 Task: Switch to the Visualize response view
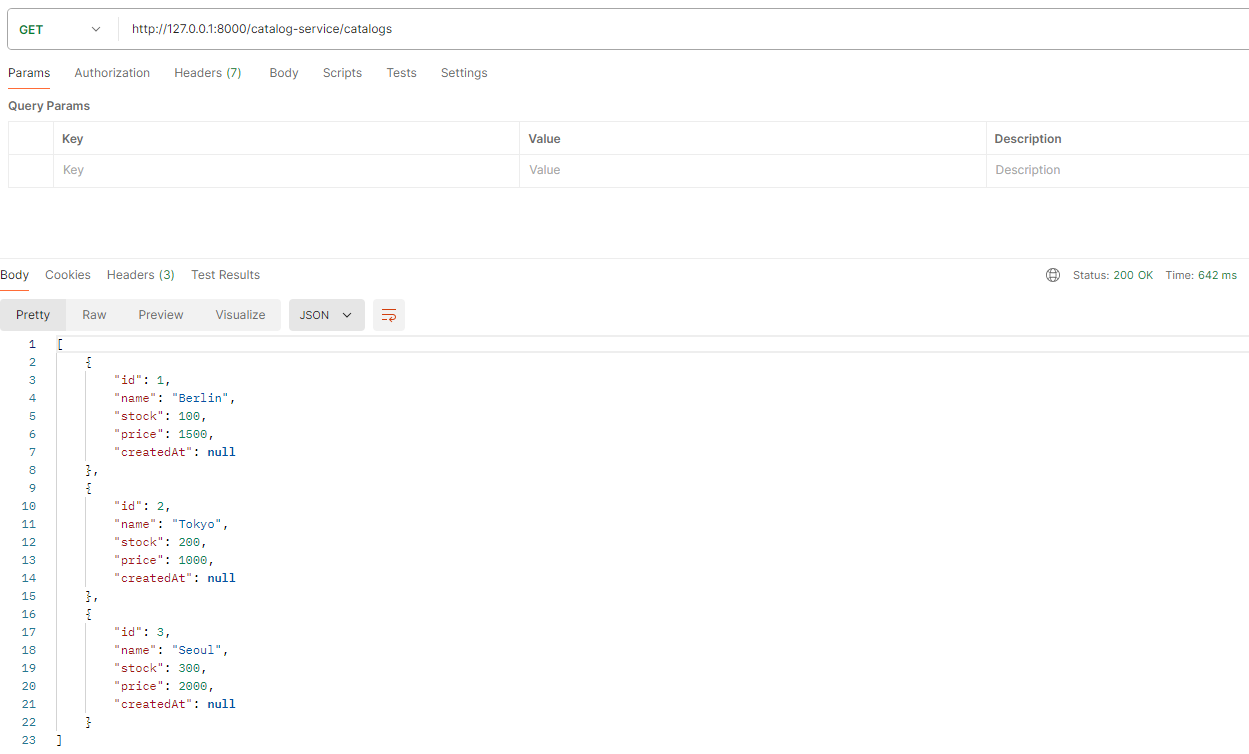click(x=240, y=315)
